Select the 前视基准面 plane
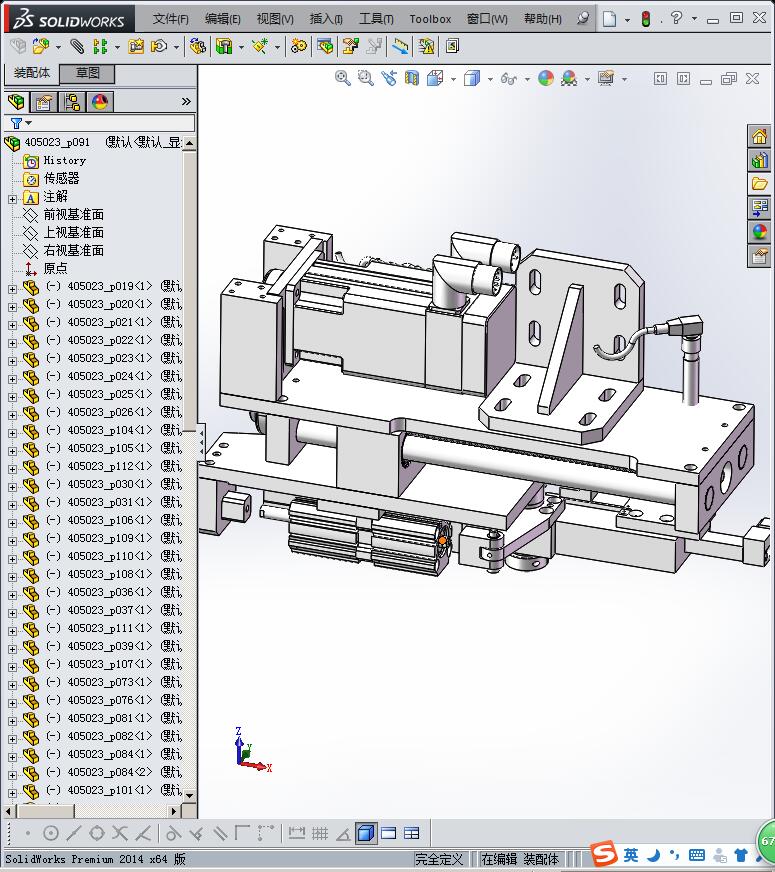 point(73,215)
